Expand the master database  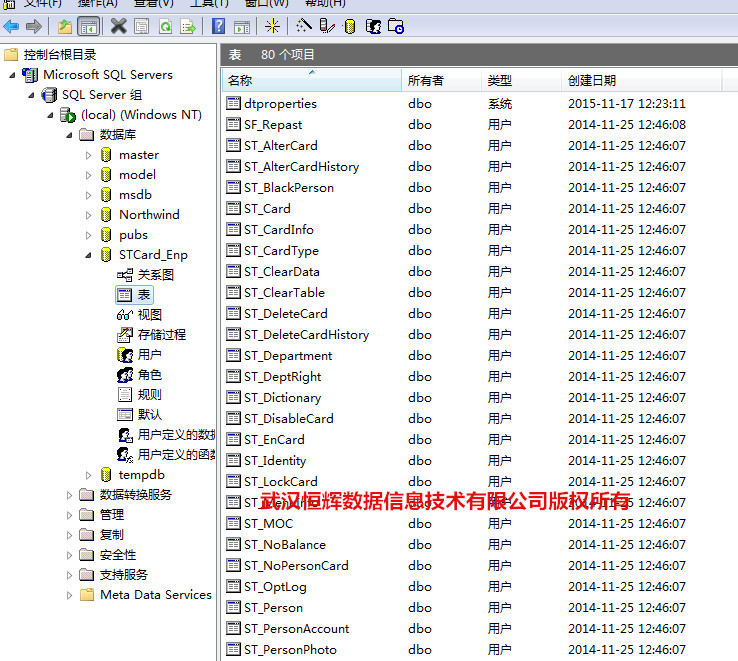(x=88, y=155)
